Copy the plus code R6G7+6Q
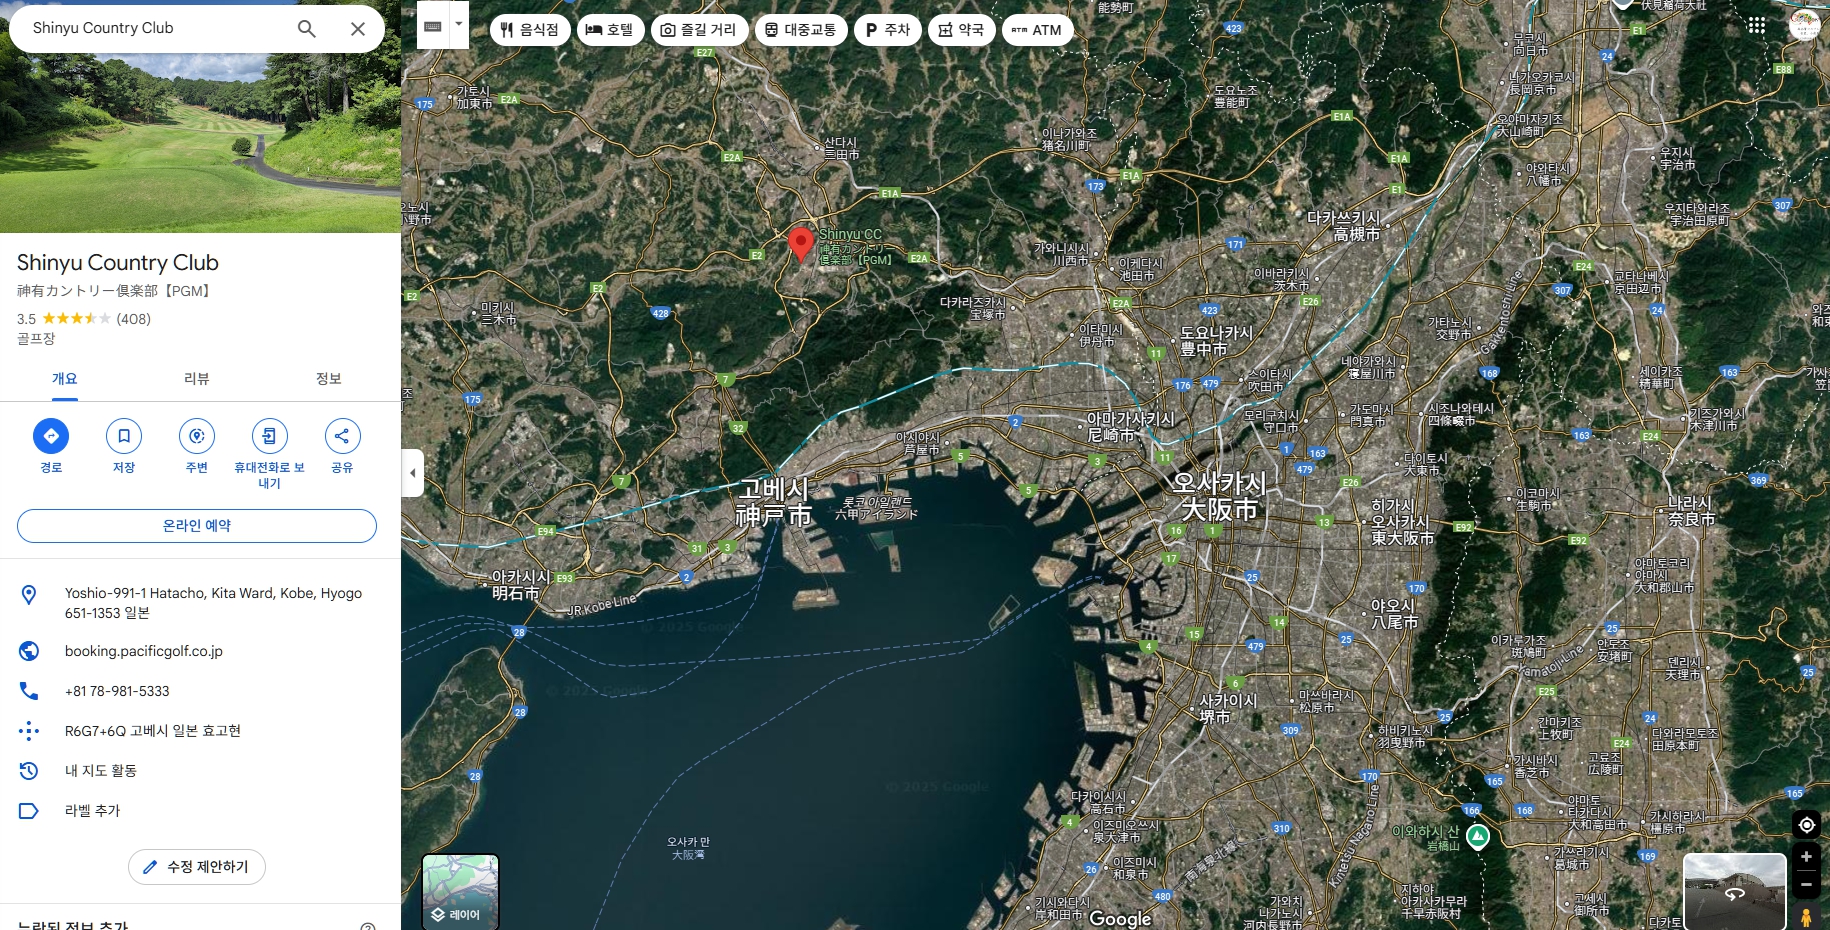This screenshot has width=1830, height=930. click(x=153, y=731)
